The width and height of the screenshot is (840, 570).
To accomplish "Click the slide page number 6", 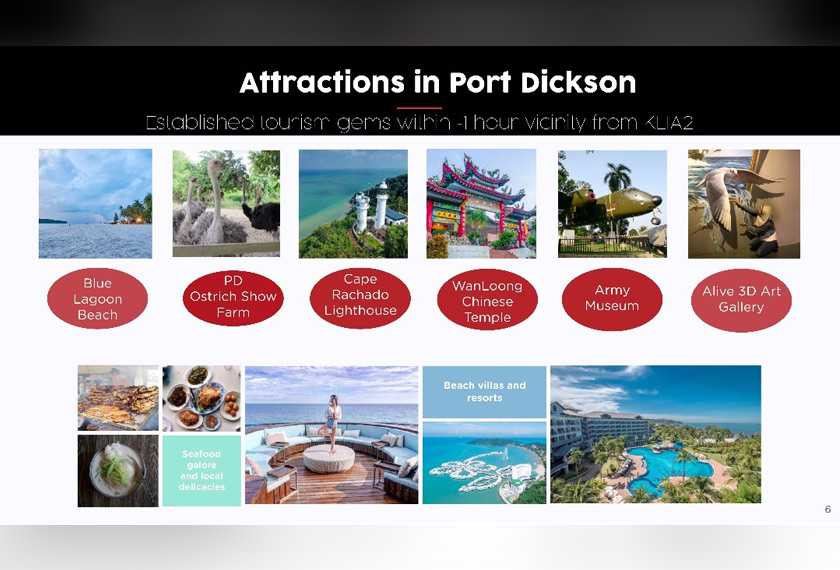I will [828, 509].
